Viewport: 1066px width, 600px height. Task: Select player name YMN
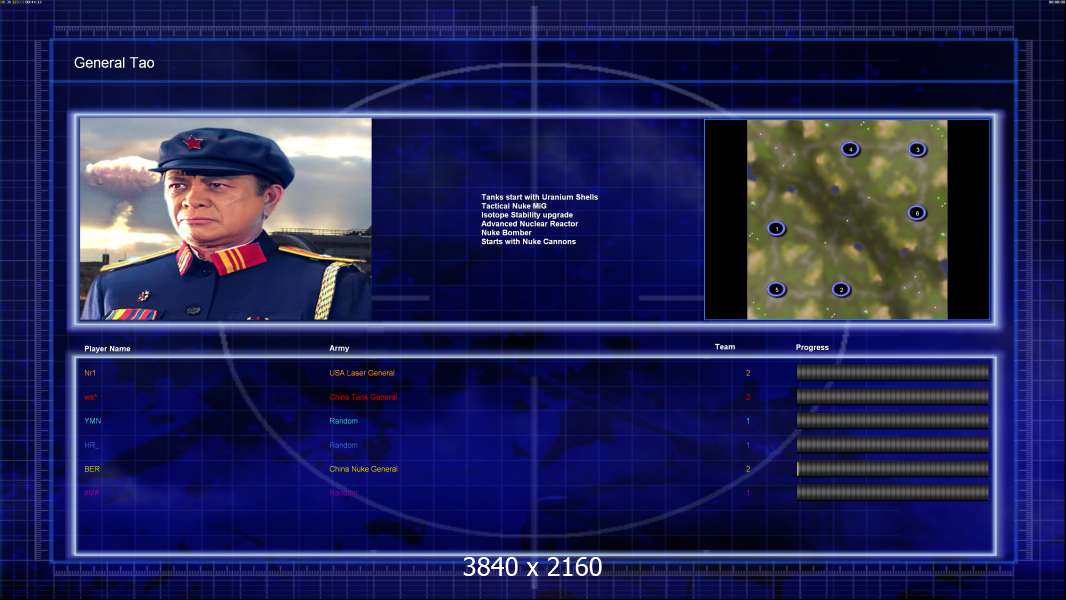(x=92, y=421)
